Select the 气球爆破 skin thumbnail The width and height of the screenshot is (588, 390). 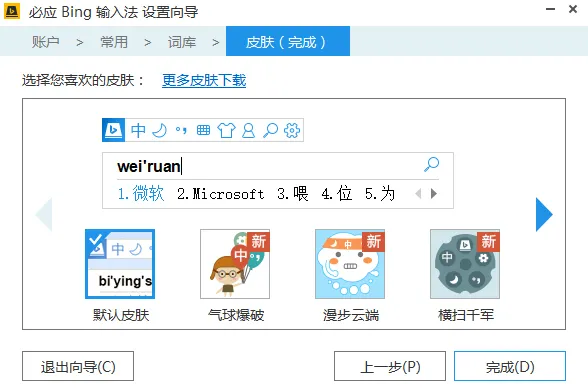(235, 264)
